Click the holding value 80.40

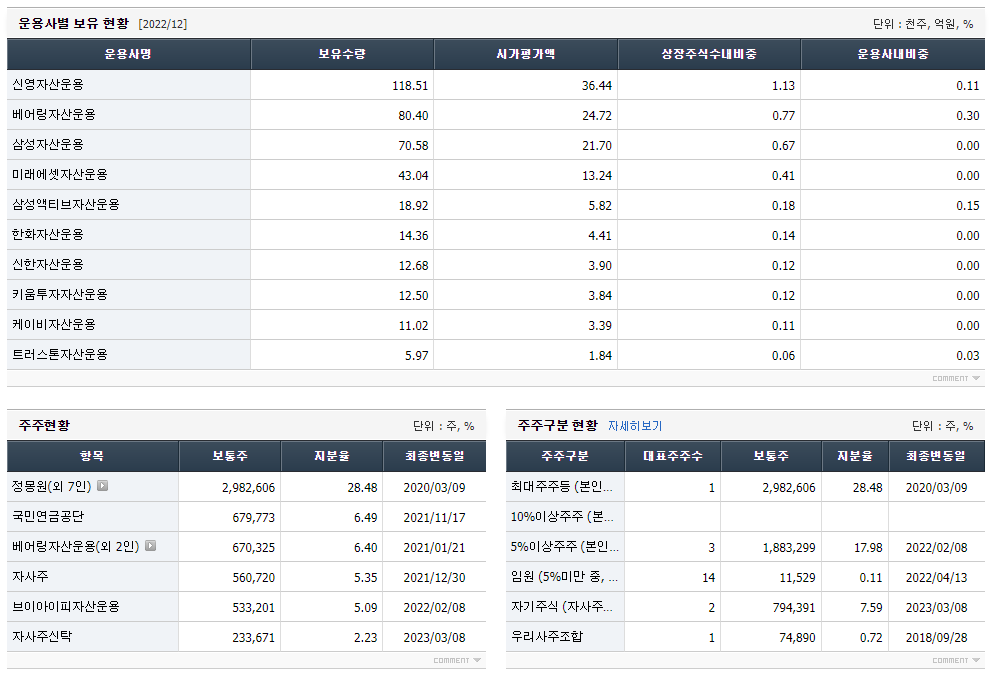413,115
